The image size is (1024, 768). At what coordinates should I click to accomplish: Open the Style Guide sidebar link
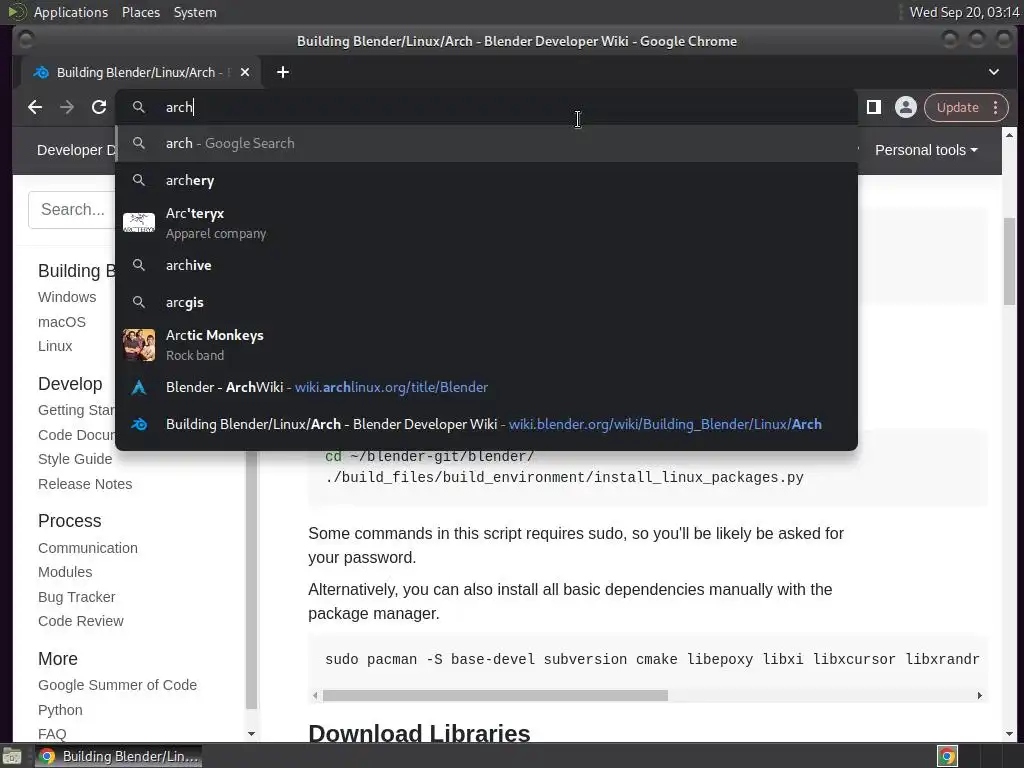tap(74, 459)
